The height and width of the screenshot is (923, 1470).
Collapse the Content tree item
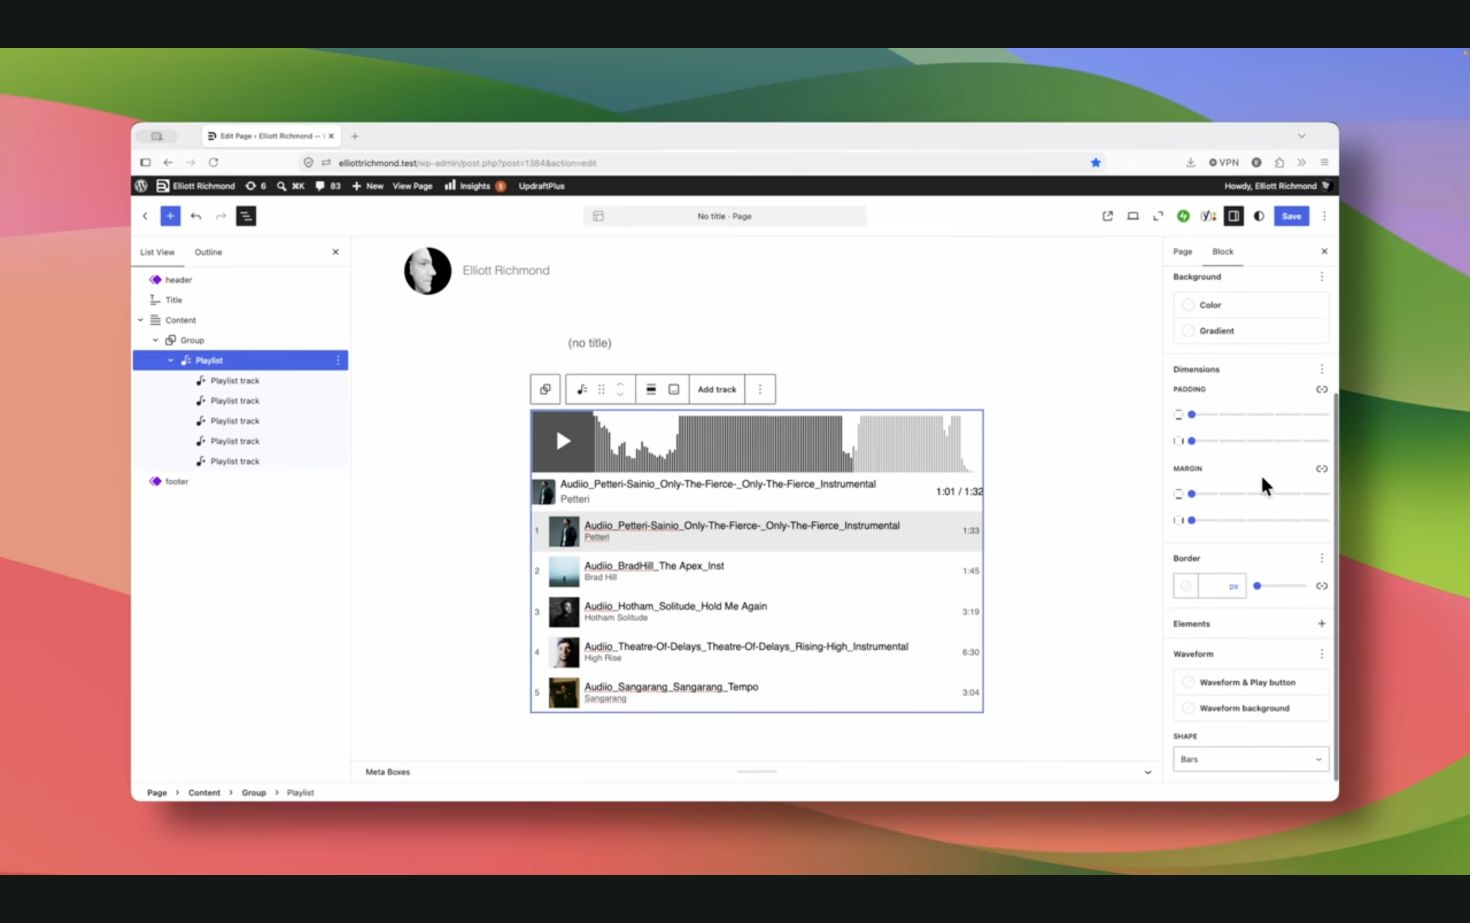141,320
